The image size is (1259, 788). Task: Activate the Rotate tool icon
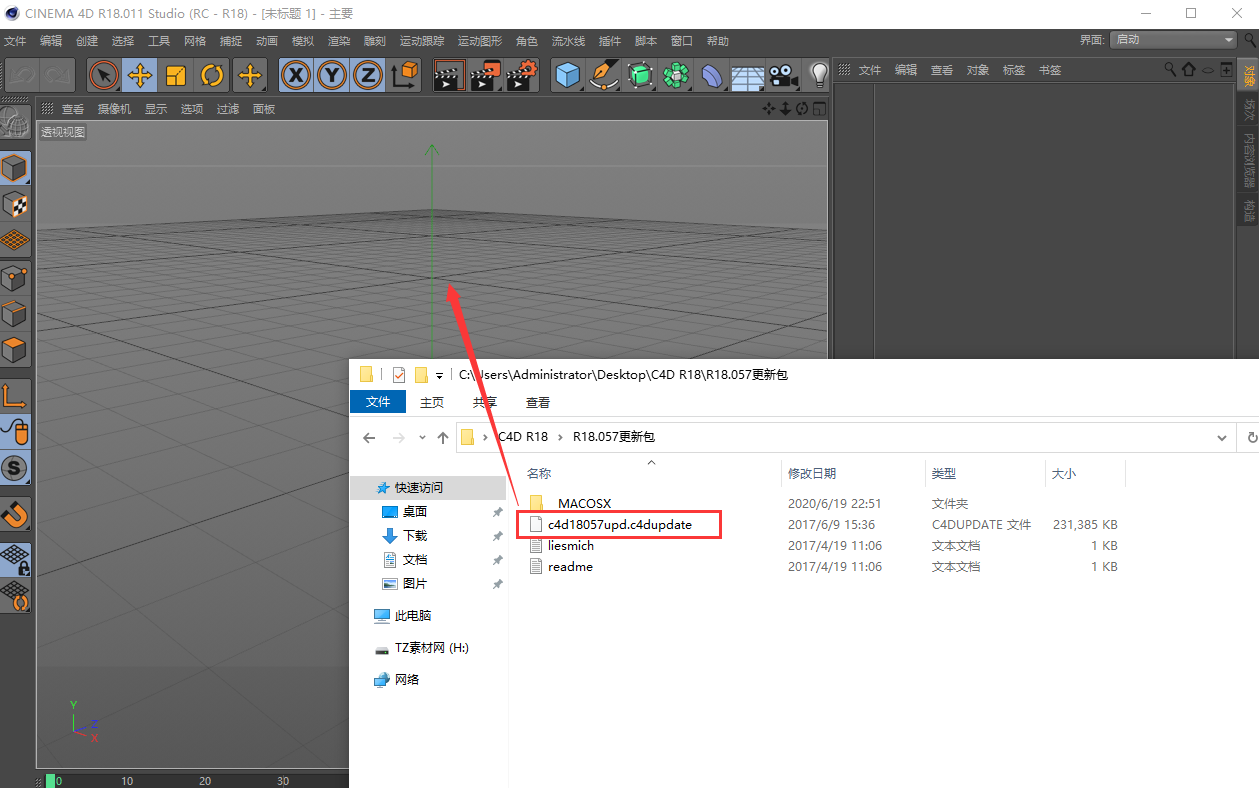coord(212,75)
